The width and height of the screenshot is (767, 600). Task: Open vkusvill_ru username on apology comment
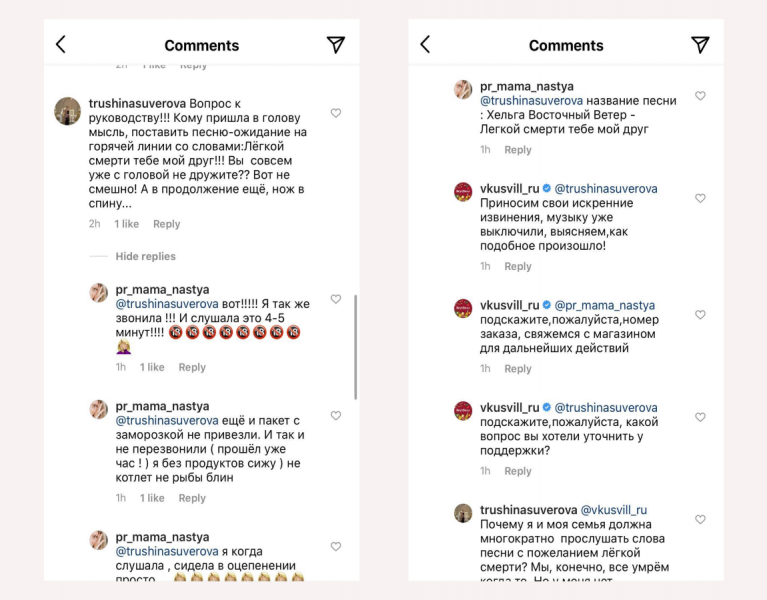[x=509, y=188]
